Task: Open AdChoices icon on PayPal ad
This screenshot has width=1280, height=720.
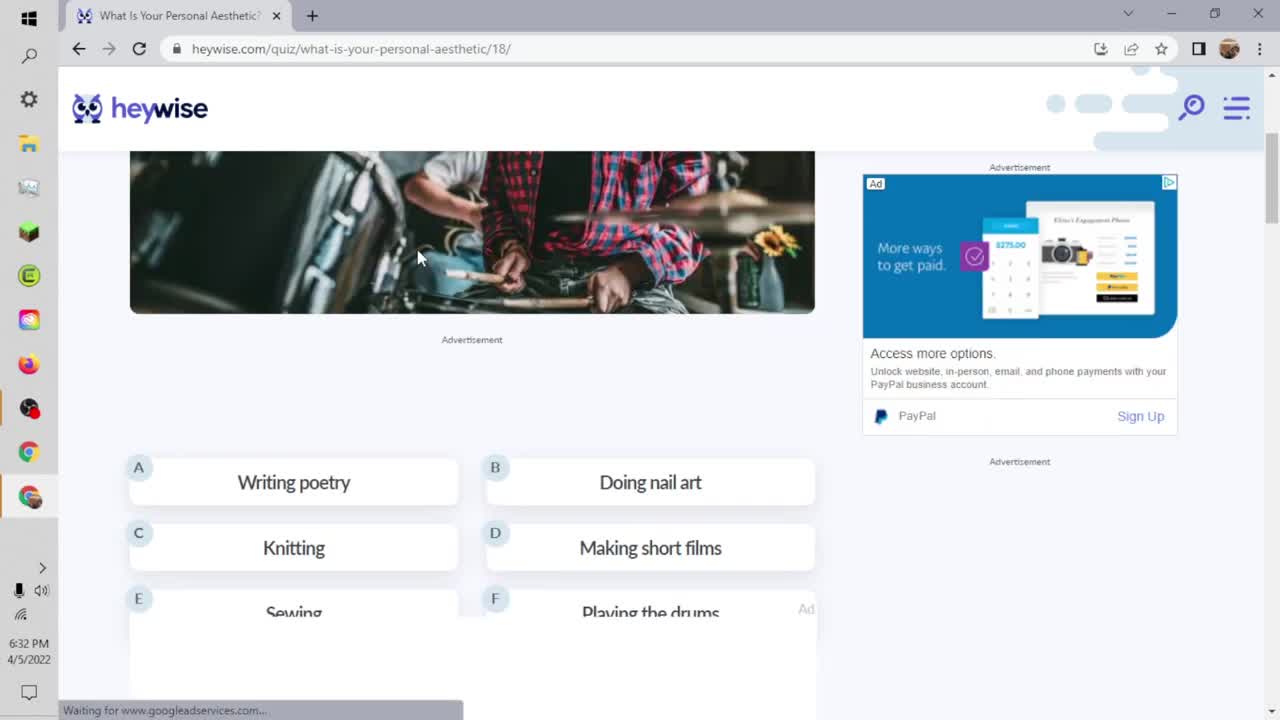Action: click(1168, 182)
